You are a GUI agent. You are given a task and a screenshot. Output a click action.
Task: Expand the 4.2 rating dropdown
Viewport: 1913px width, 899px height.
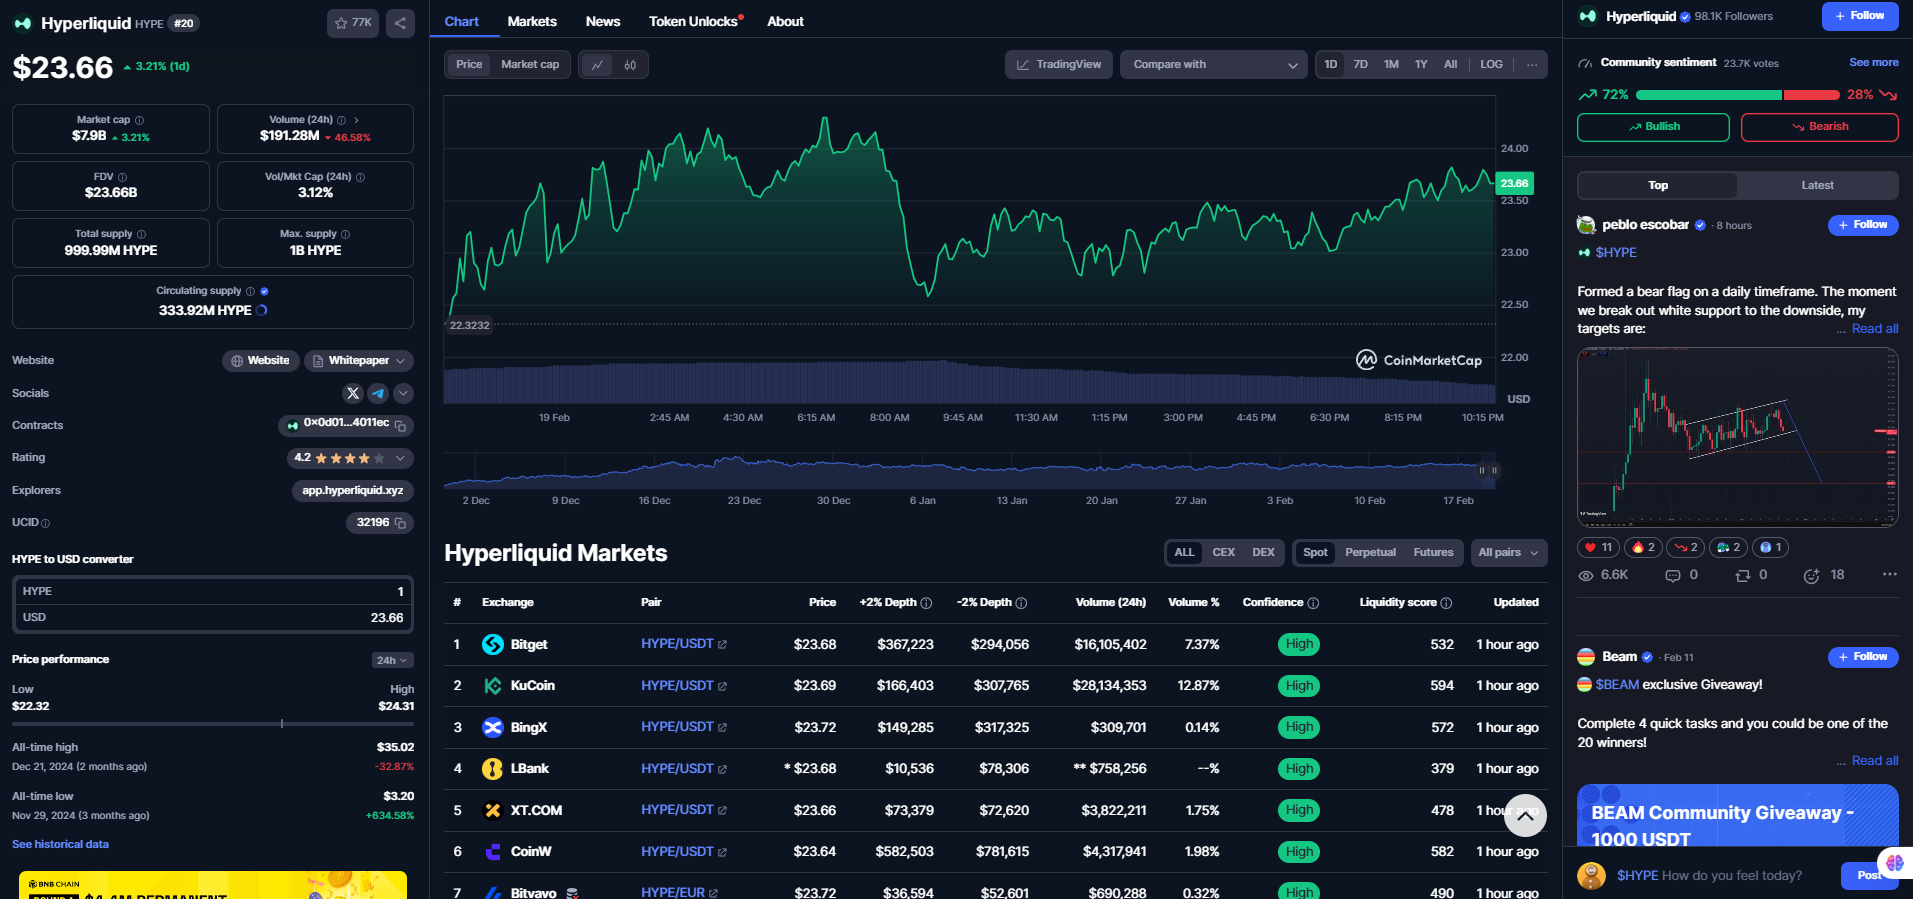pos(350,458)
